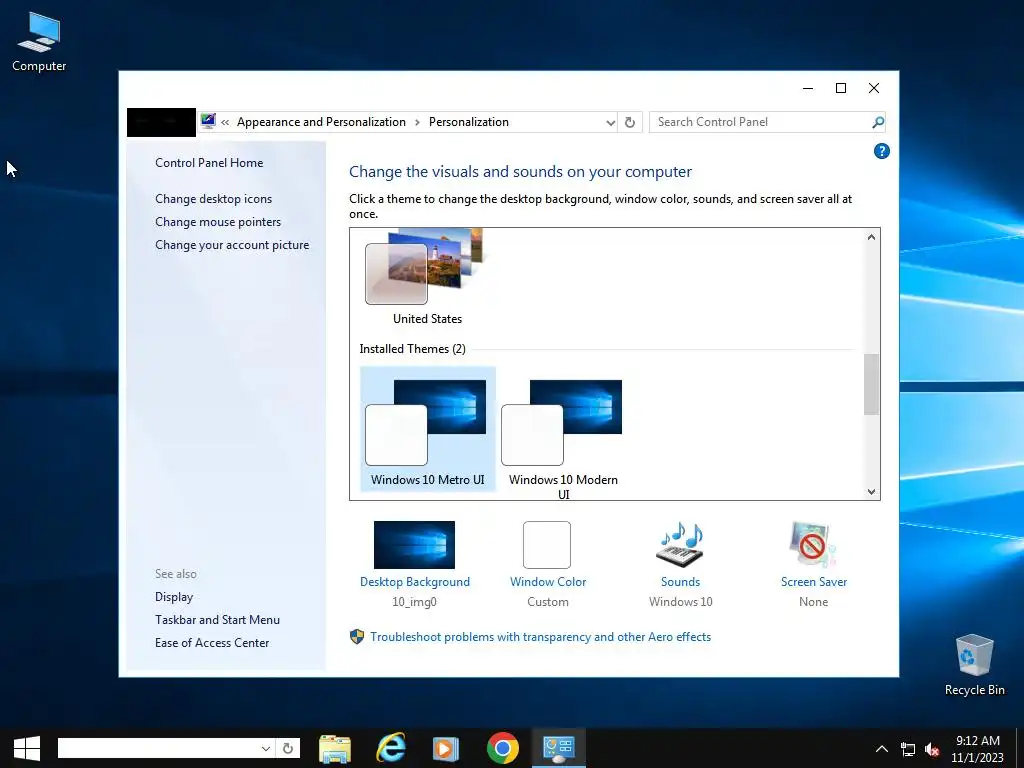Screen dimensions: 1024x768
Task: Open Control Panel Home
Action: tap(209, 163)
